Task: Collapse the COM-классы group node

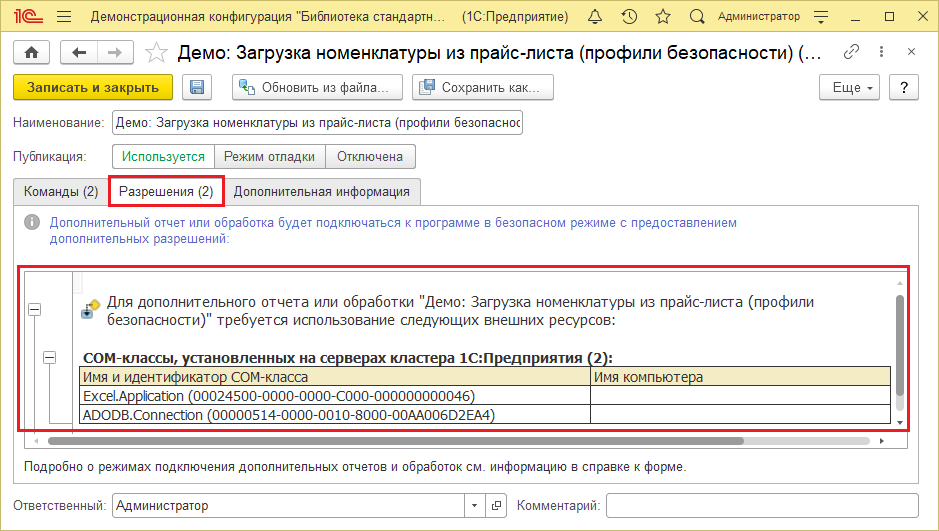Action: coord(50,357)
